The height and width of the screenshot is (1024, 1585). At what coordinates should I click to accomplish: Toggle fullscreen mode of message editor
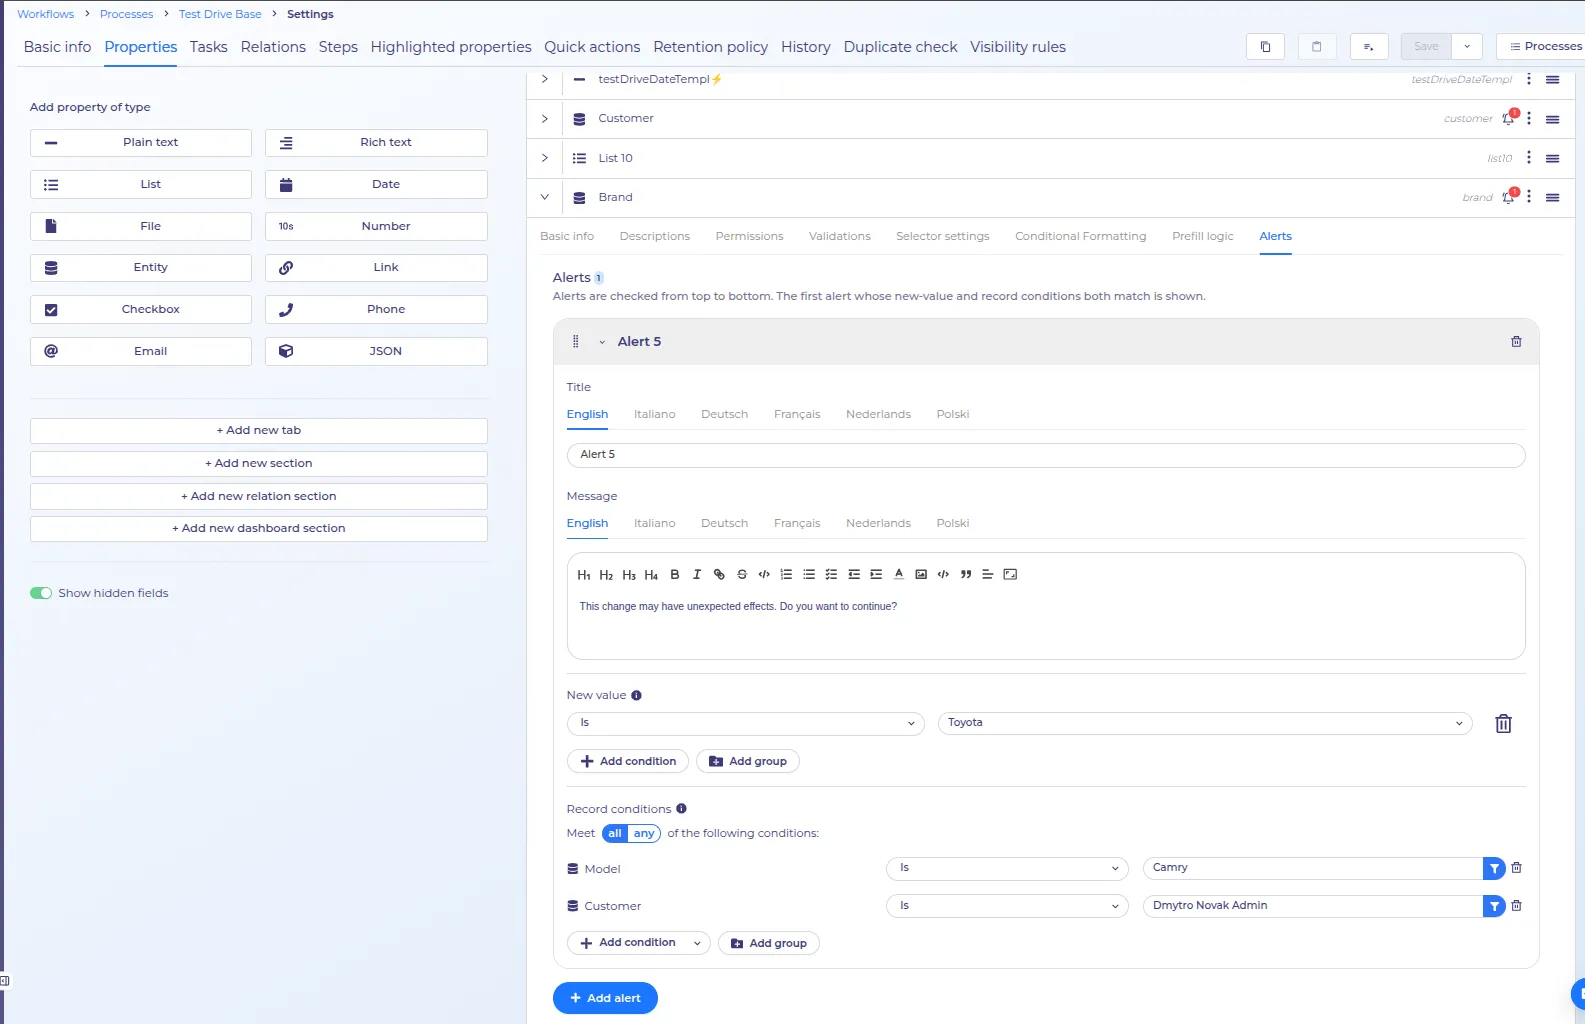pyautogui.click(x=1010, y=574)
